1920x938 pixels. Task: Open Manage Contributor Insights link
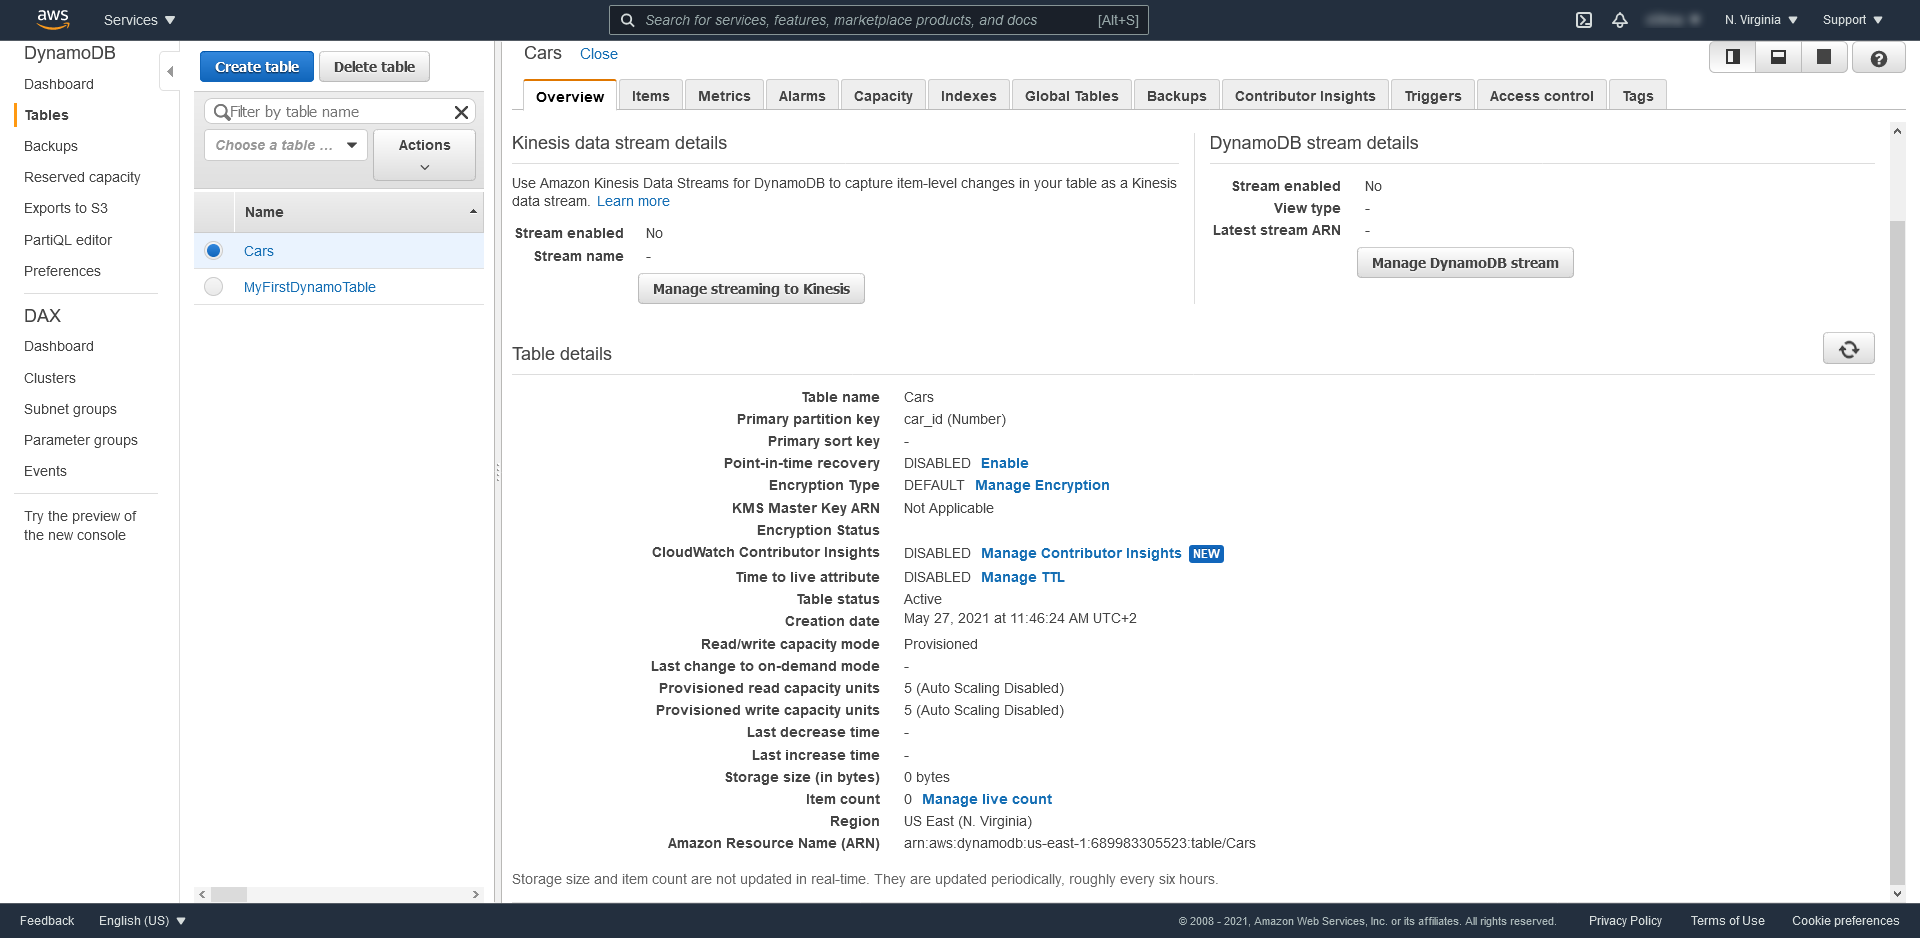(x=1081, y=553)
